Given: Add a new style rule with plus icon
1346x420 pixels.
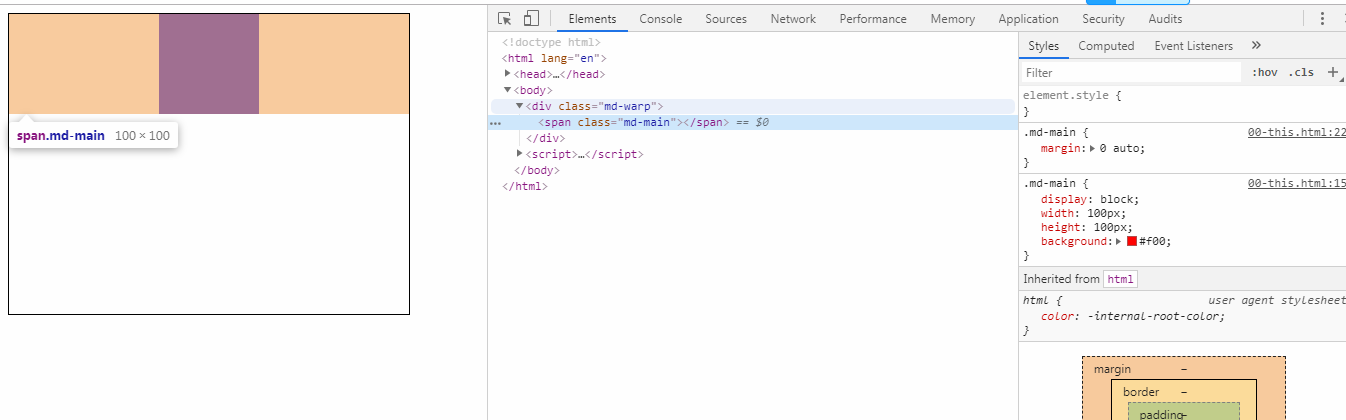Looking at the screenshot, I should point(1332,72).
